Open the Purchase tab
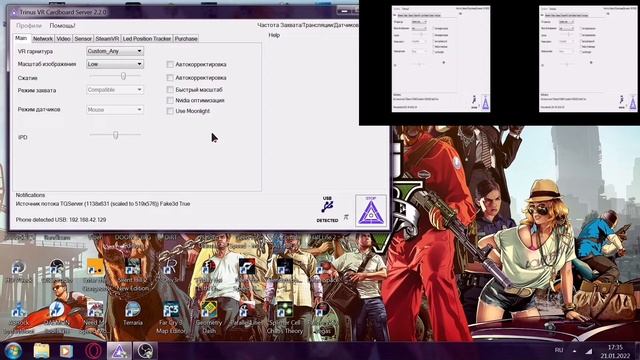The height and width of the screenshot is (360, 640). point(186,39)
